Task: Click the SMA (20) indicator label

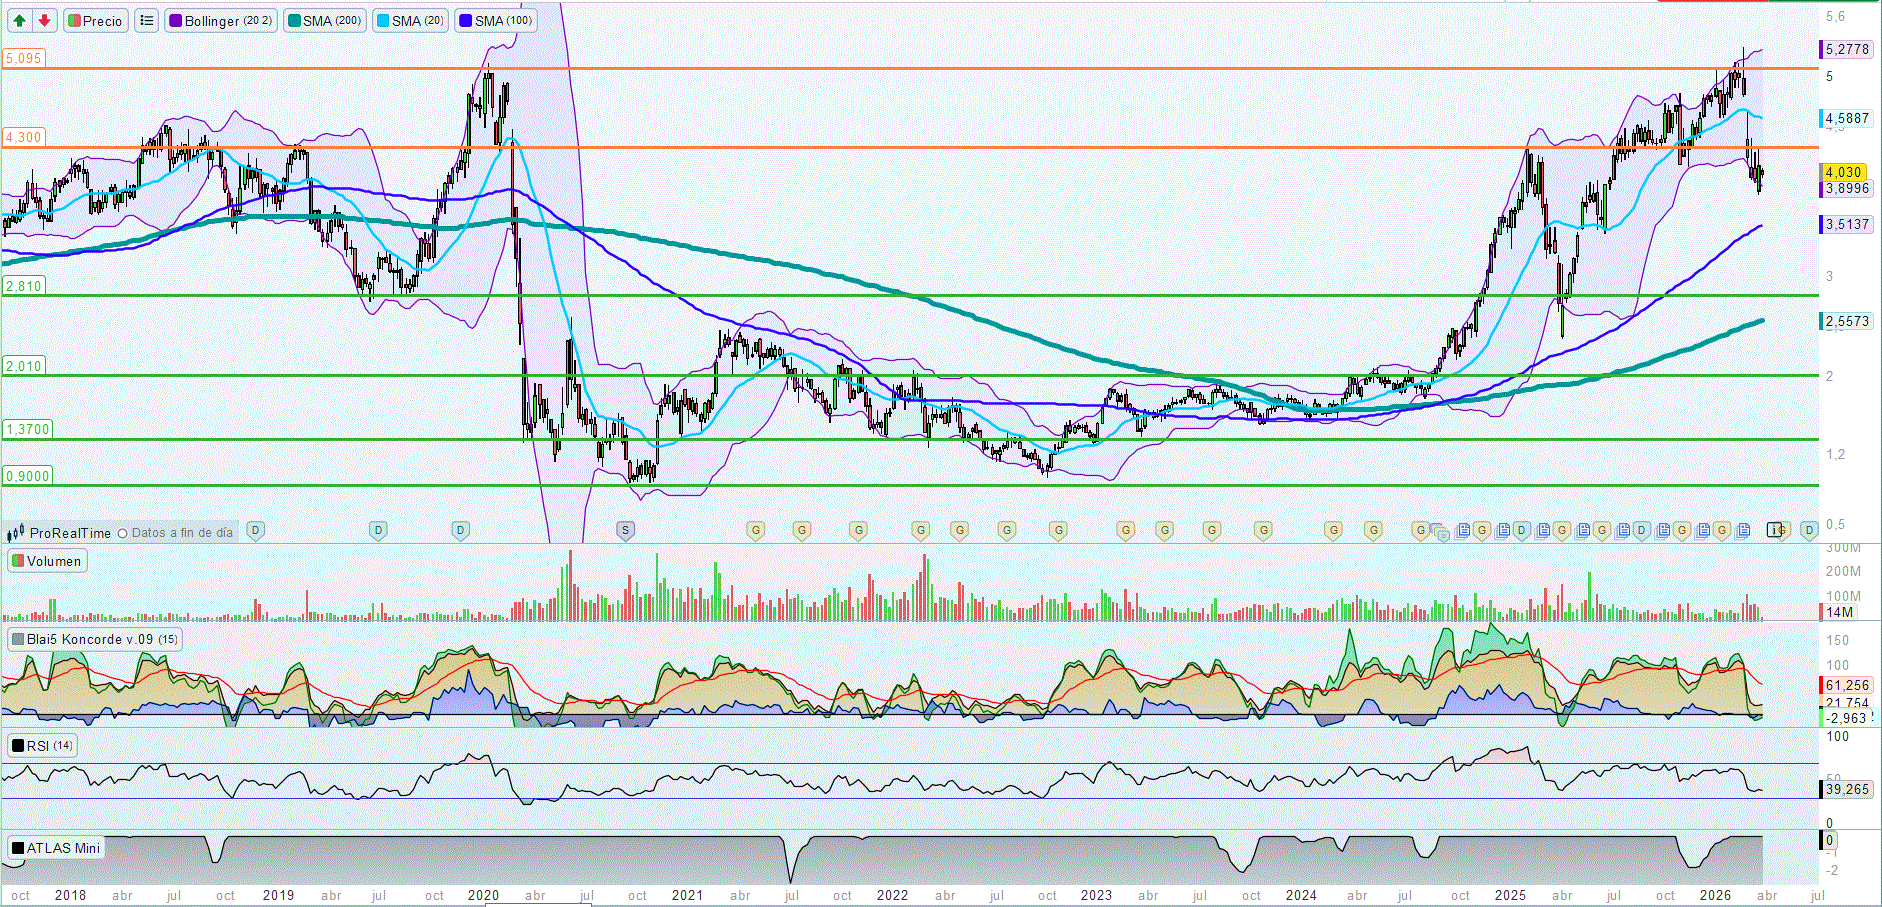Action: coord(410,20)
